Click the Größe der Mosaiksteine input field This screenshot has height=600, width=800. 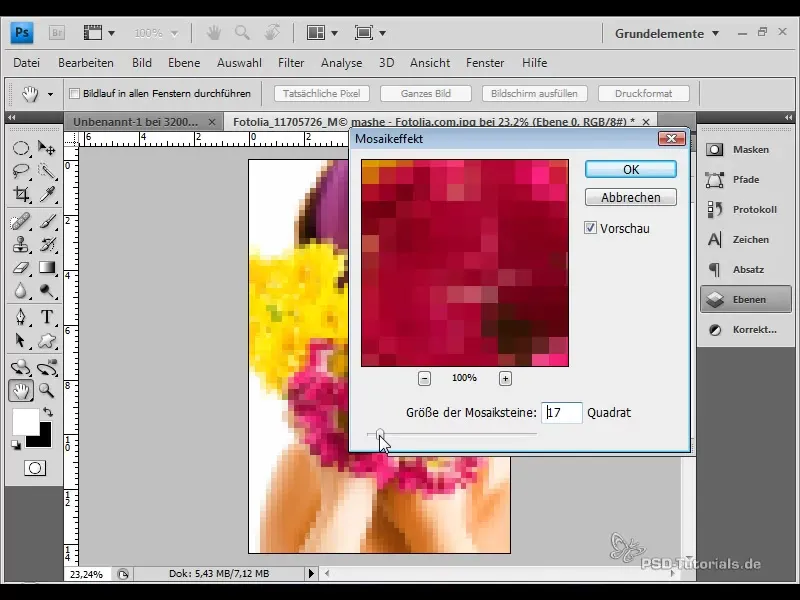click(561, 412)
